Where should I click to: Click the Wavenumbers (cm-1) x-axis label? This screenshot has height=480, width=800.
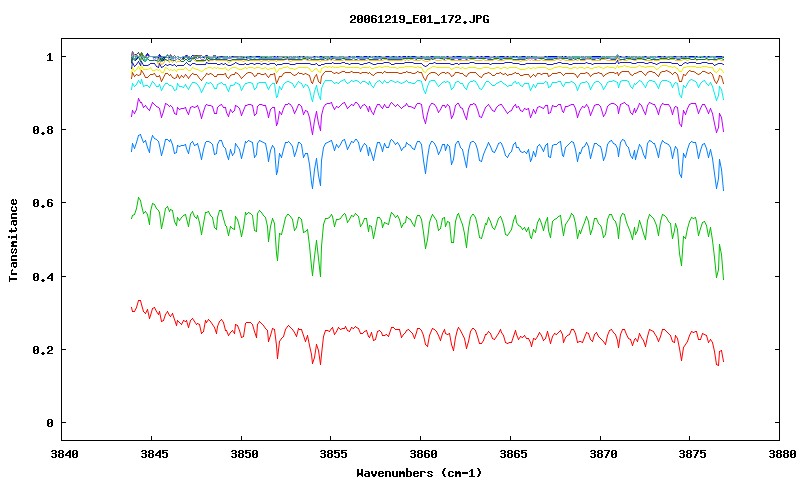(419, 473)
